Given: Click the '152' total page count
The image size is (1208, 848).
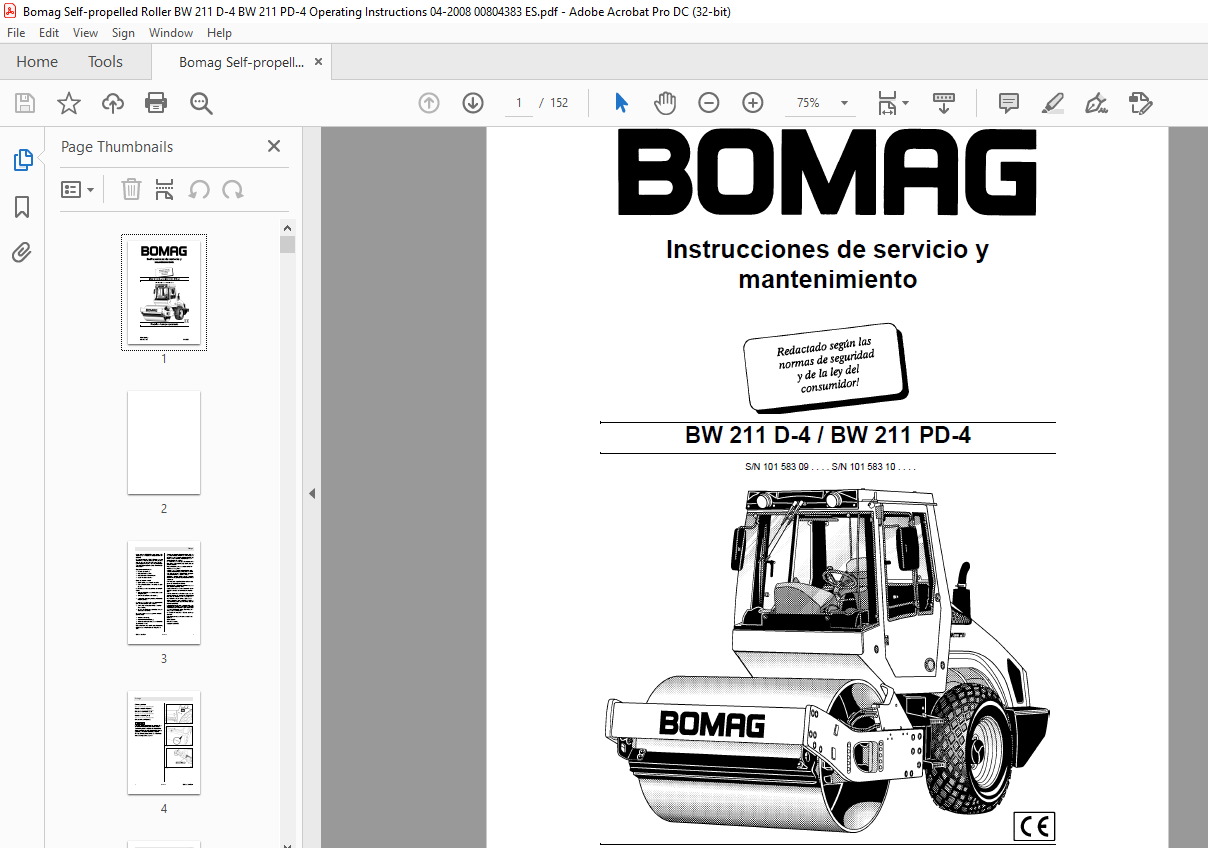Looking at the screenshot, I should 559,103.
